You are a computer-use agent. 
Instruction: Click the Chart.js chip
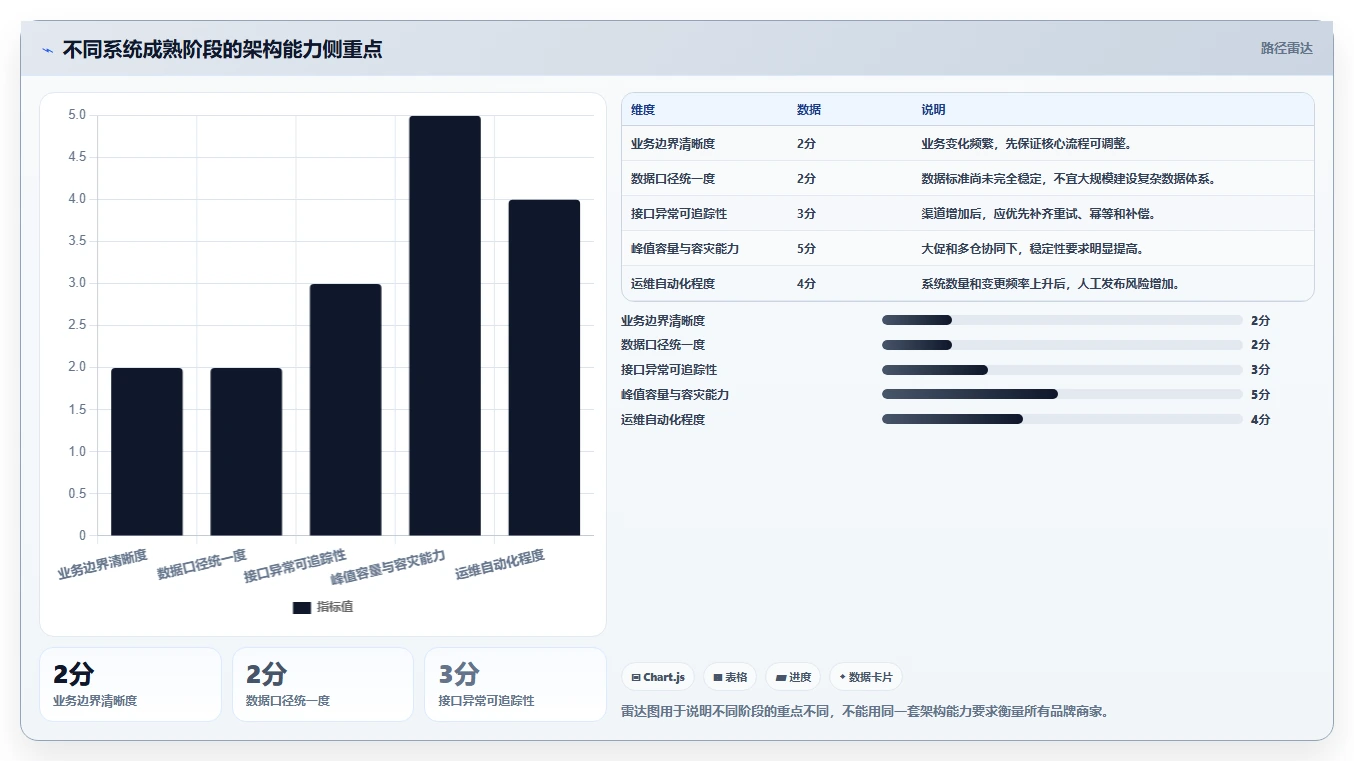(658, 677)
